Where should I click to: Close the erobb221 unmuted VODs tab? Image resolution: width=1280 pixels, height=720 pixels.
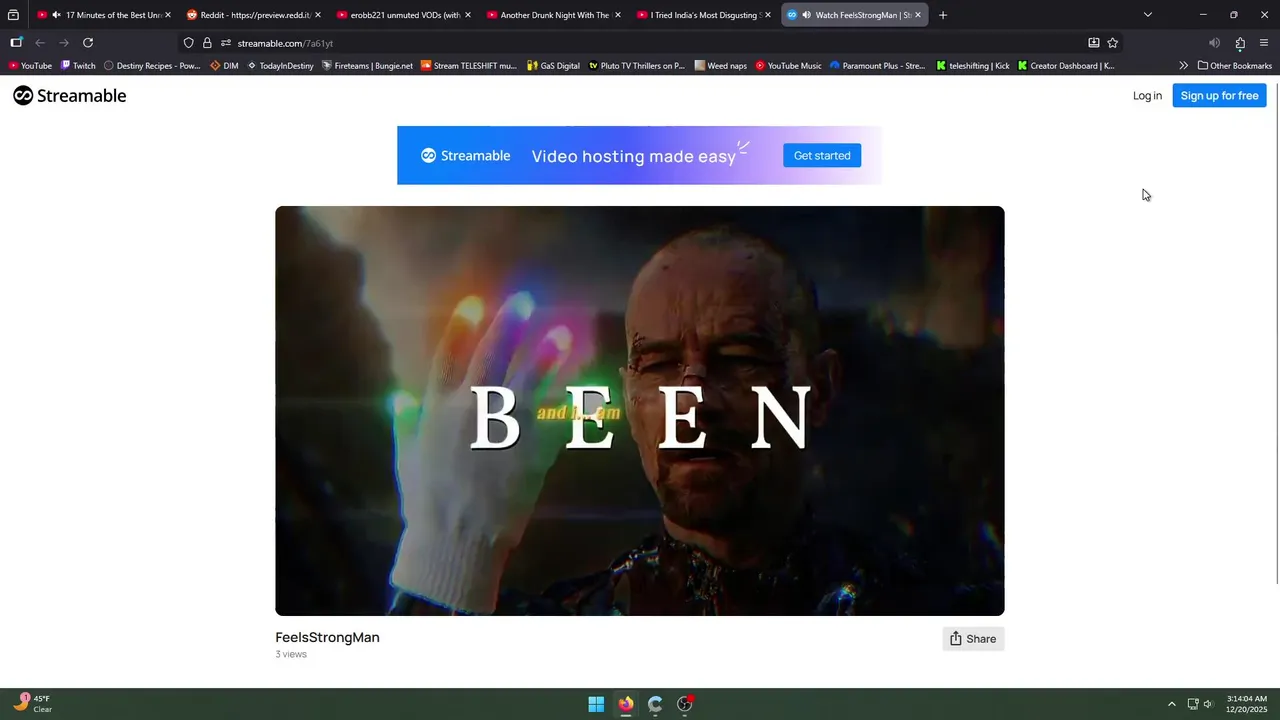pos(468,15)
